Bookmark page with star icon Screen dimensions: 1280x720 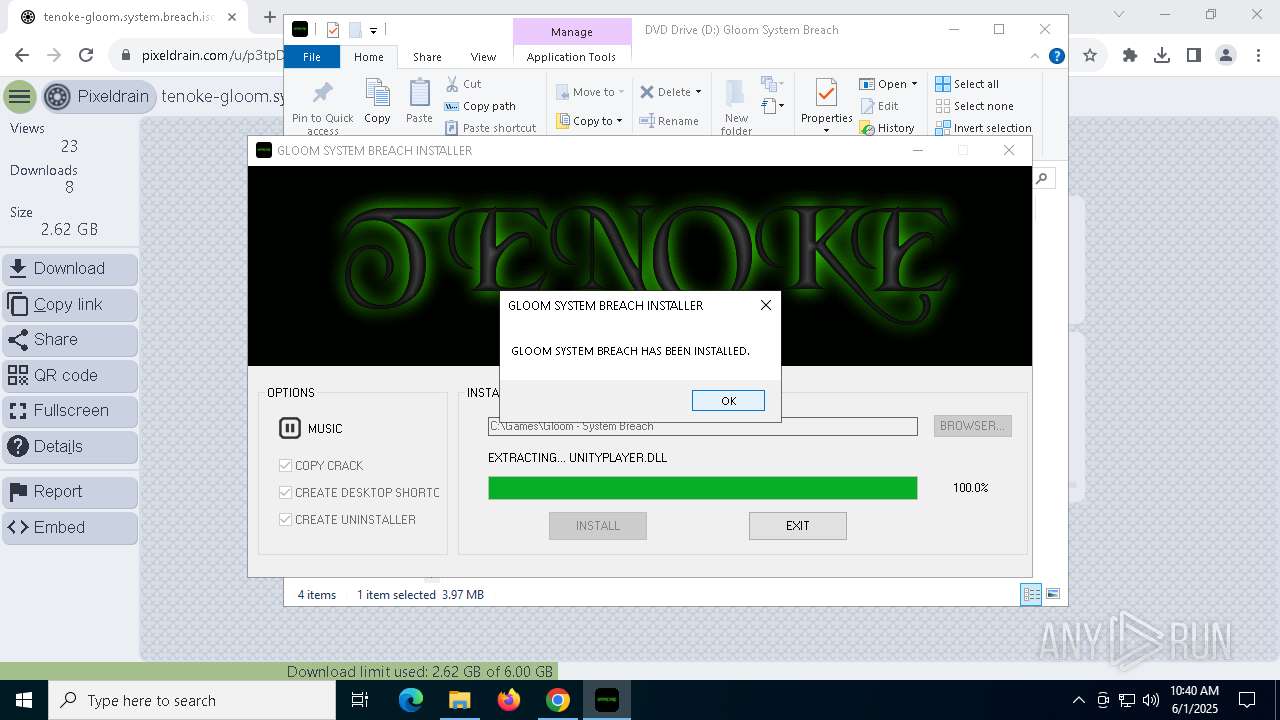coord(1090,56)
